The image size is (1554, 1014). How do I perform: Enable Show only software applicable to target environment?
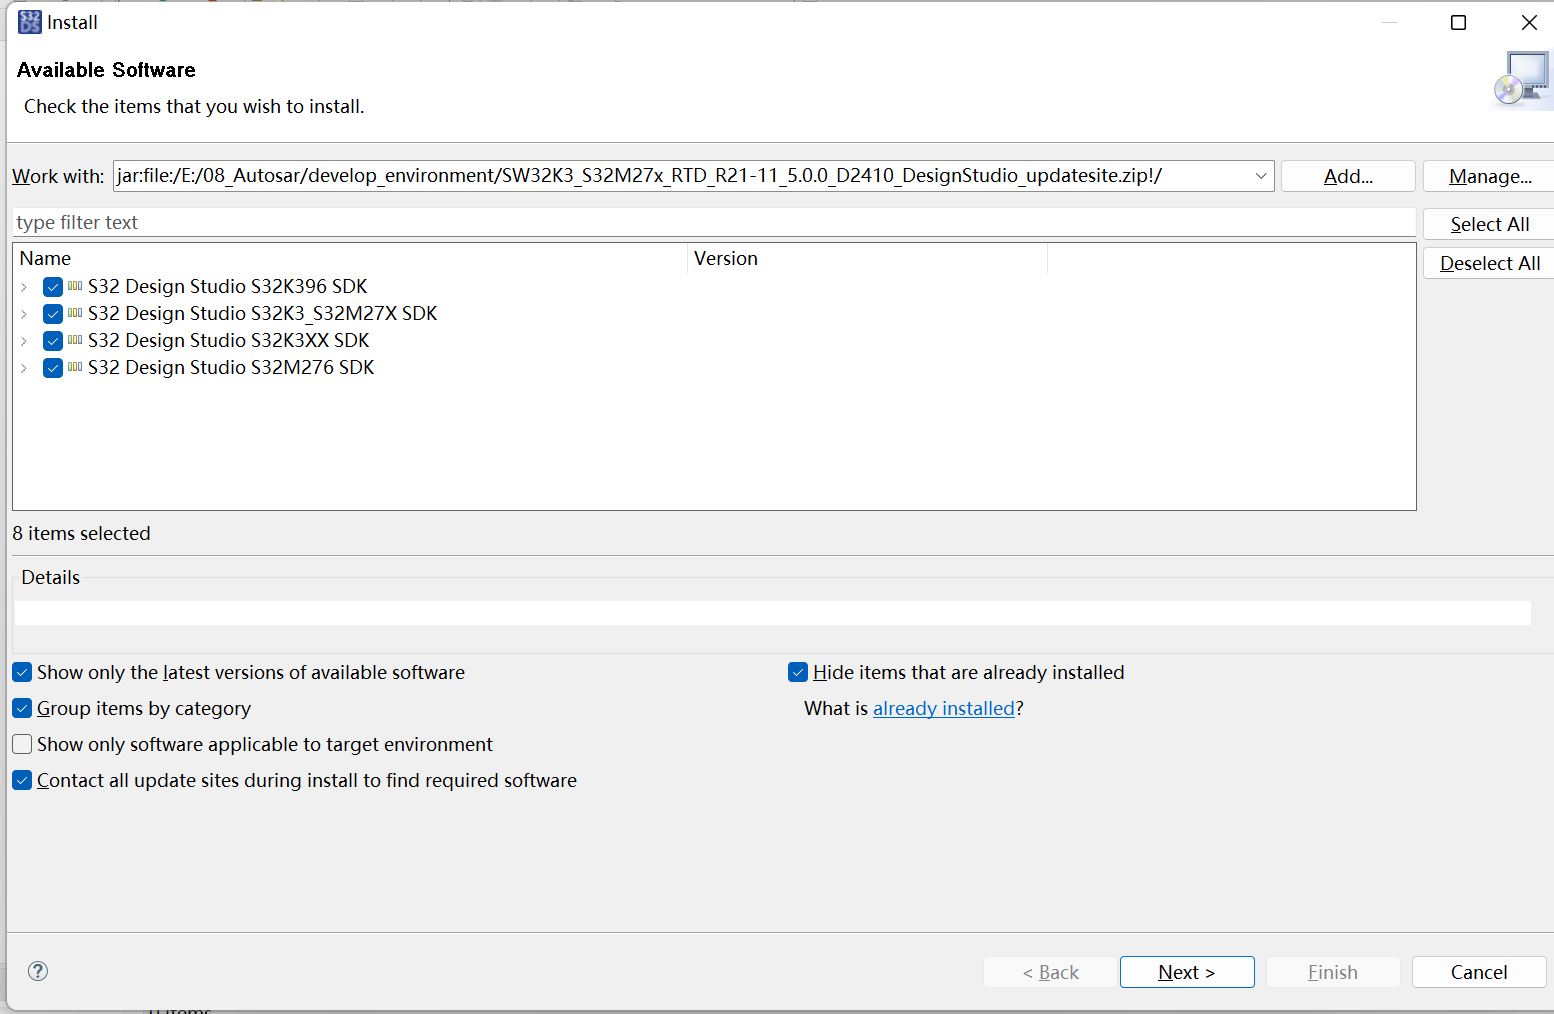pos(22,744)
